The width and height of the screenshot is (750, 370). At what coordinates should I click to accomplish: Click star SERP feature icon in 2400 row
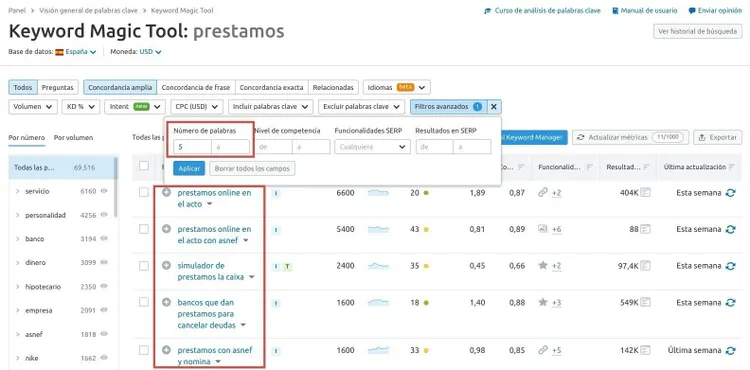click(x=542, y=265)
